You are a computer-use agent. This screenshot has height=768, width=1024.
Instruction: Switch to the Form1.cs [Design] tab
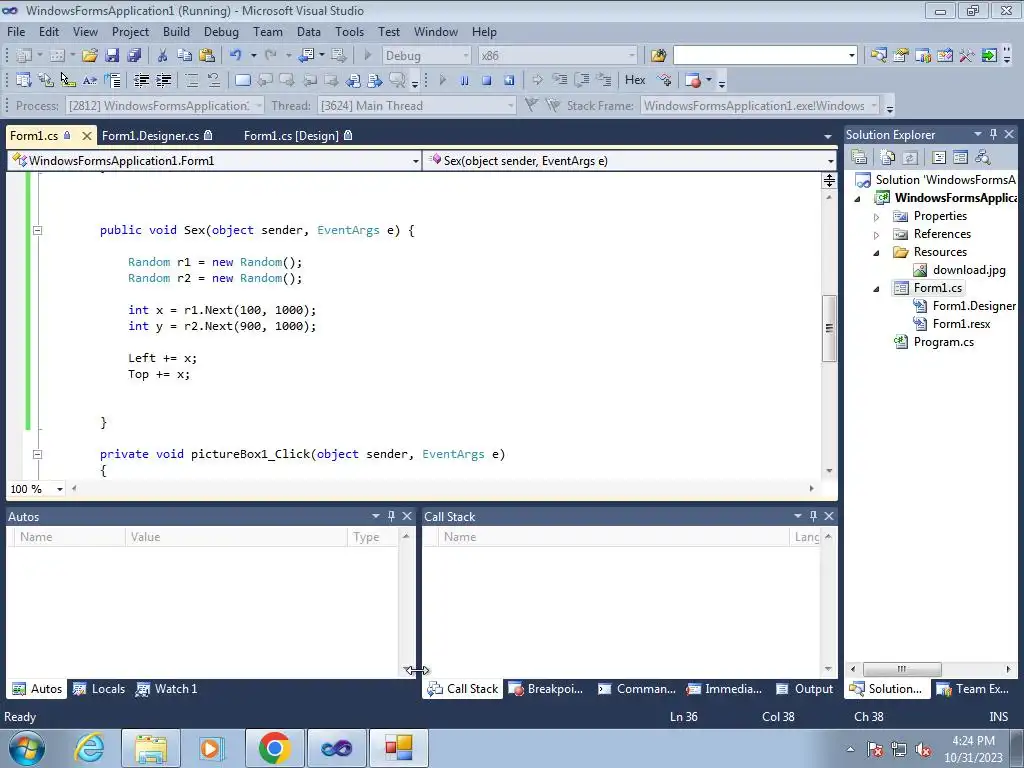298,135
